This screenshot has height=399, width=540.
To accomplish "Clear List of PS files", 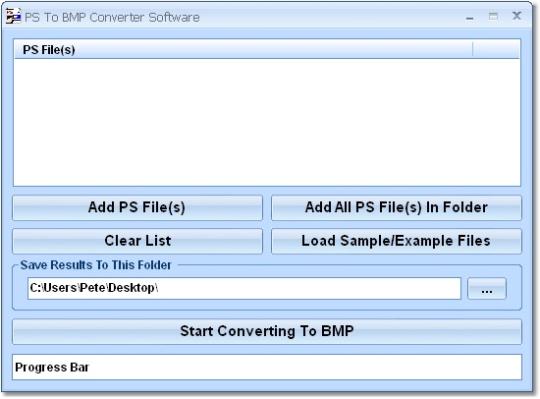I will tap(137, 241).
